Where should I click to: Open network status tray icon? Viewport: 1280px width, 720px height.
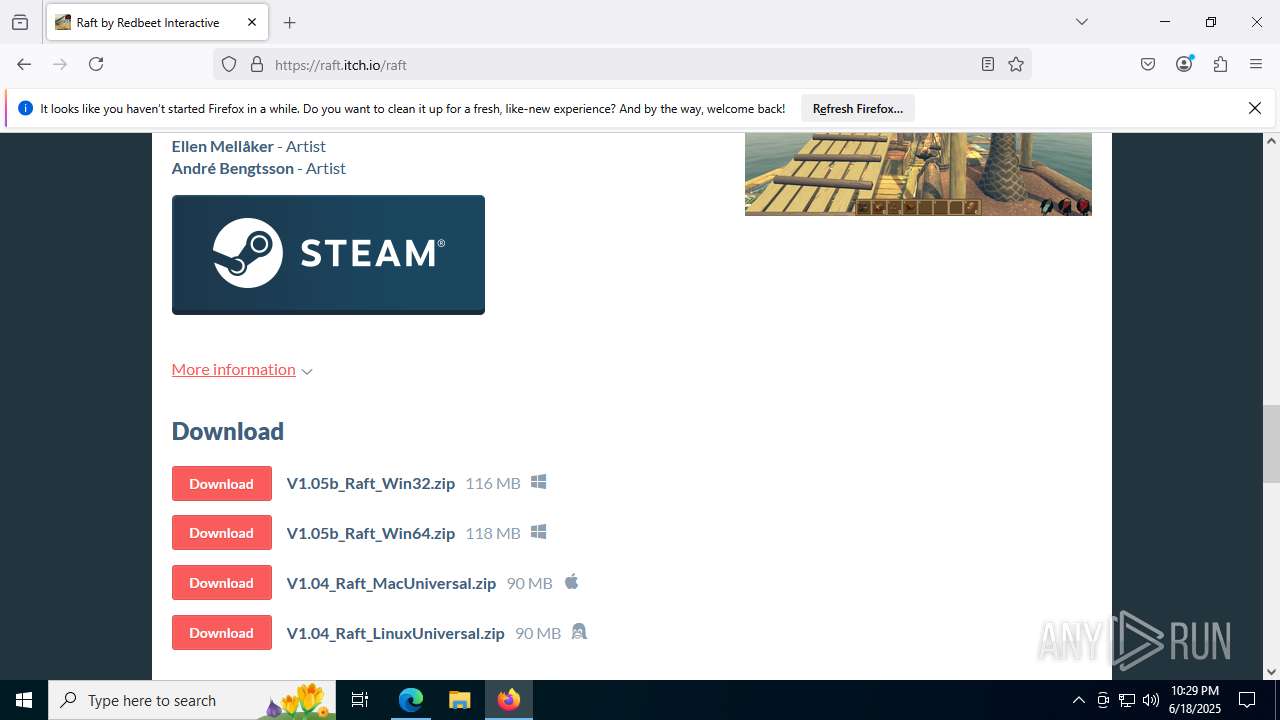1127,700
